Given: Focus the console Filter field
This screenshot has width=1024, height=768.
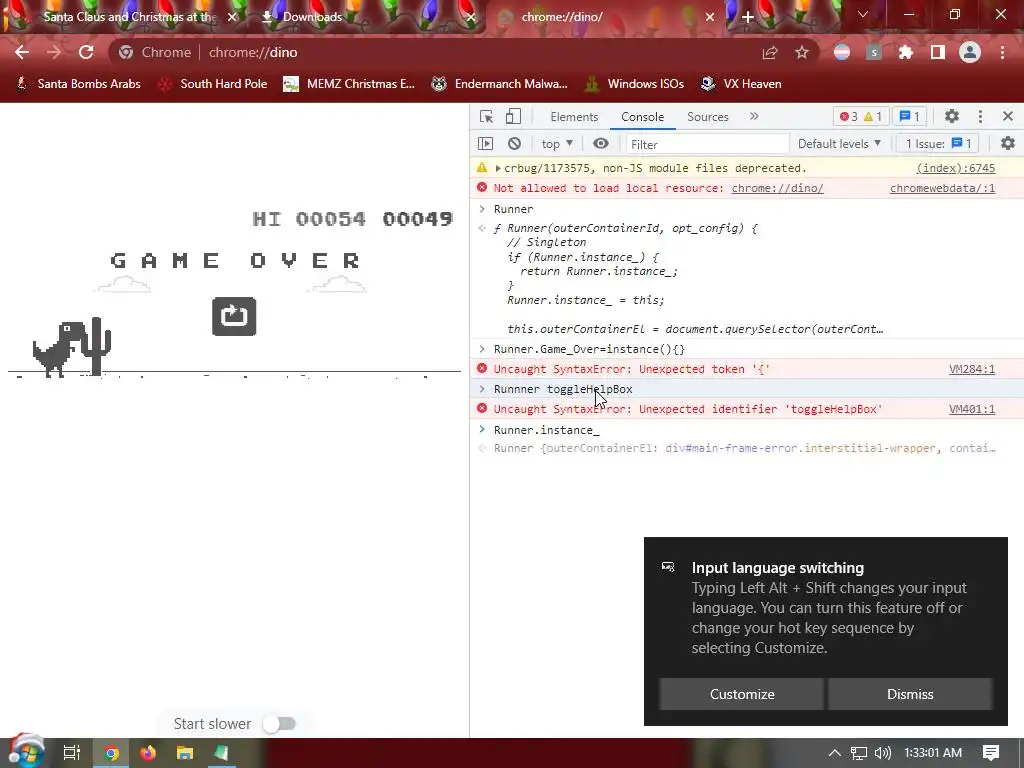Looking at the screenshot, I should click(x=707, y=144).
